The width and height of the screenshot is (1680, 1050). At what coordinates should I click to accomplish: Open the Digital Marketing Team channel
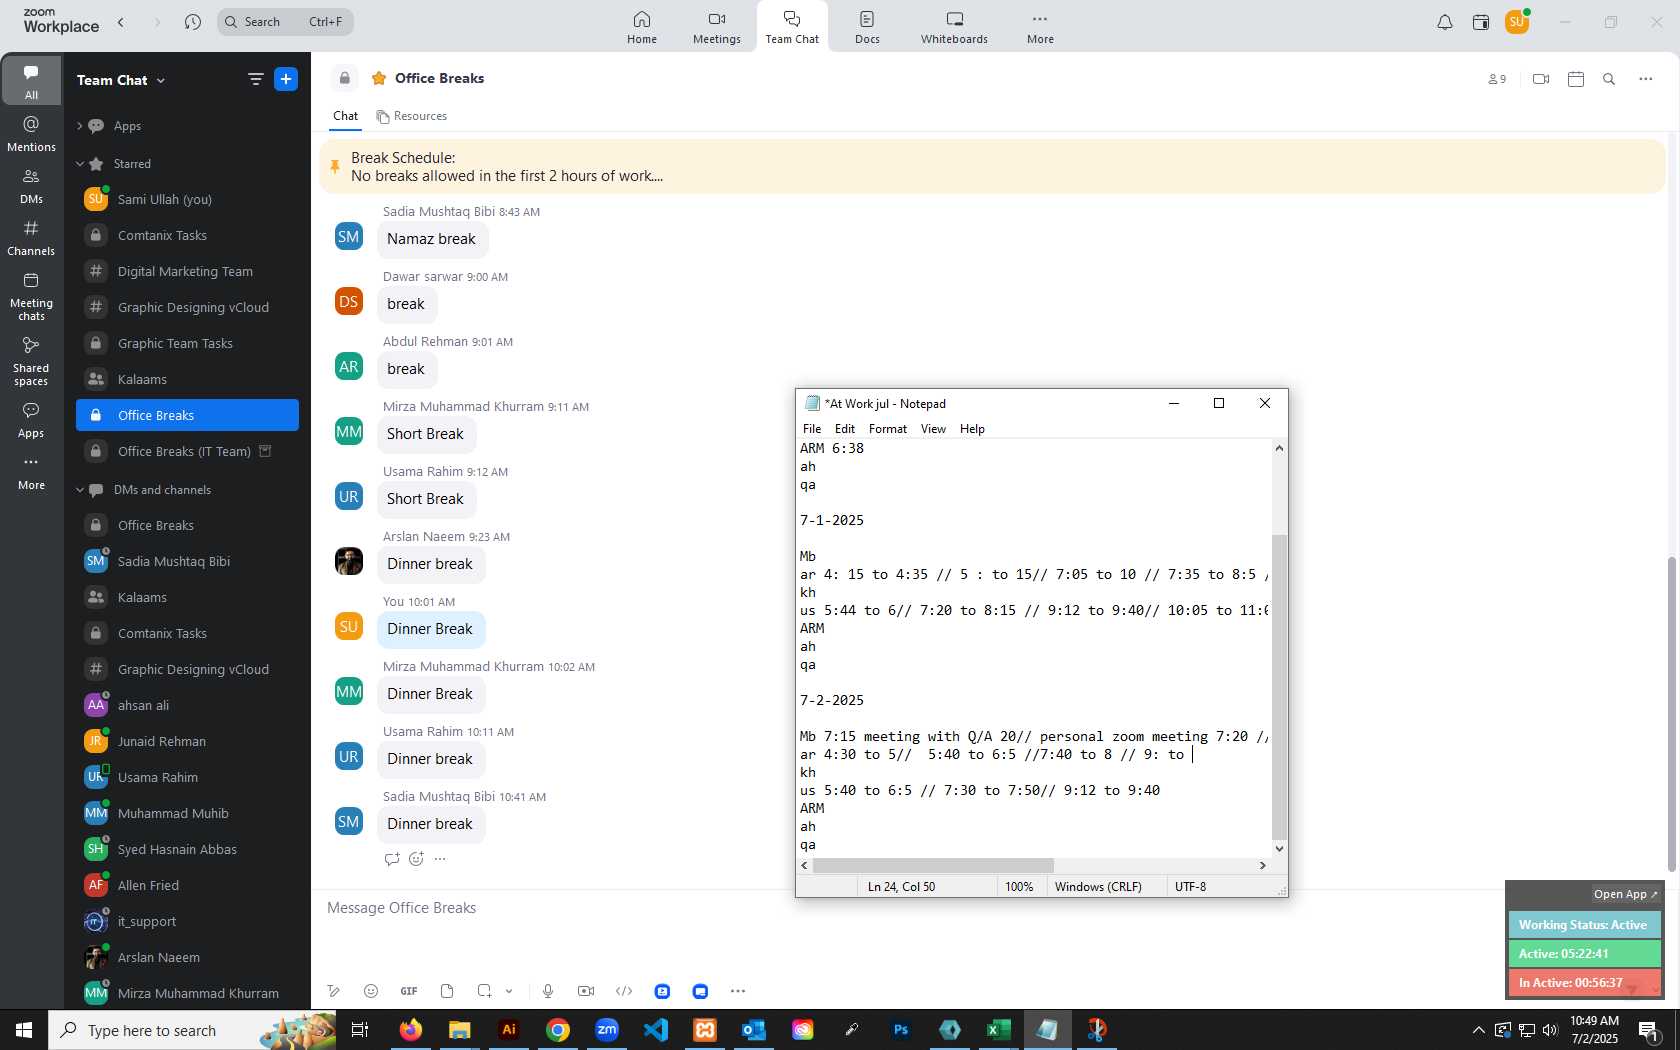point(187,271)
